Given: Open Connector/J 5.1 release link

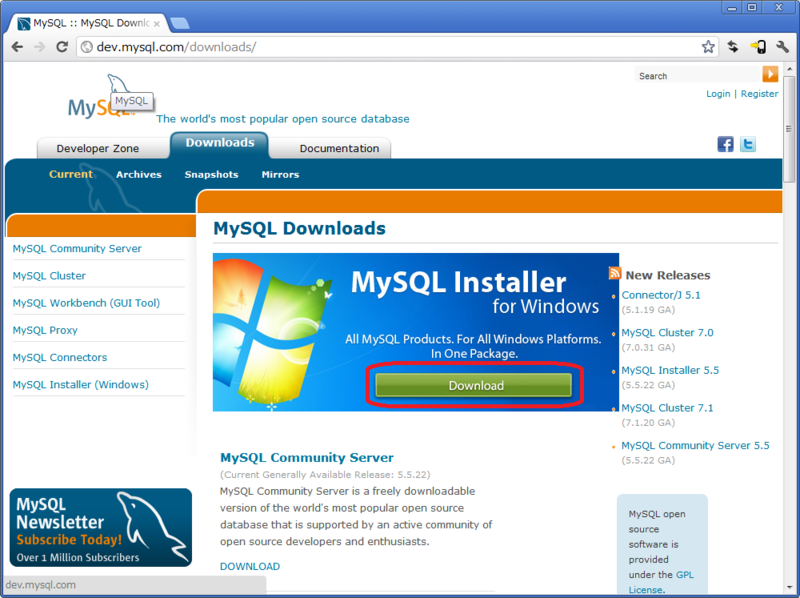Looking at the screenshot, I should tap(661, 295).
